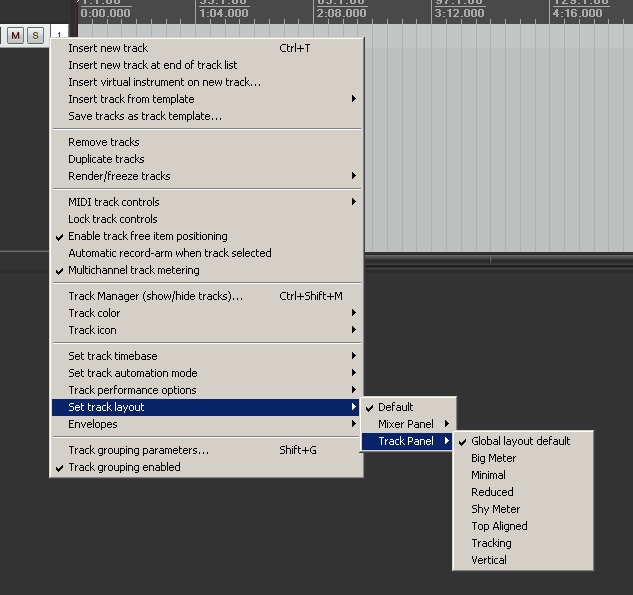The height and width of the screenshot is (595, 633).
Task: Click the 3:12.000 marker on the ruler
Action: (x=458, y=14)
